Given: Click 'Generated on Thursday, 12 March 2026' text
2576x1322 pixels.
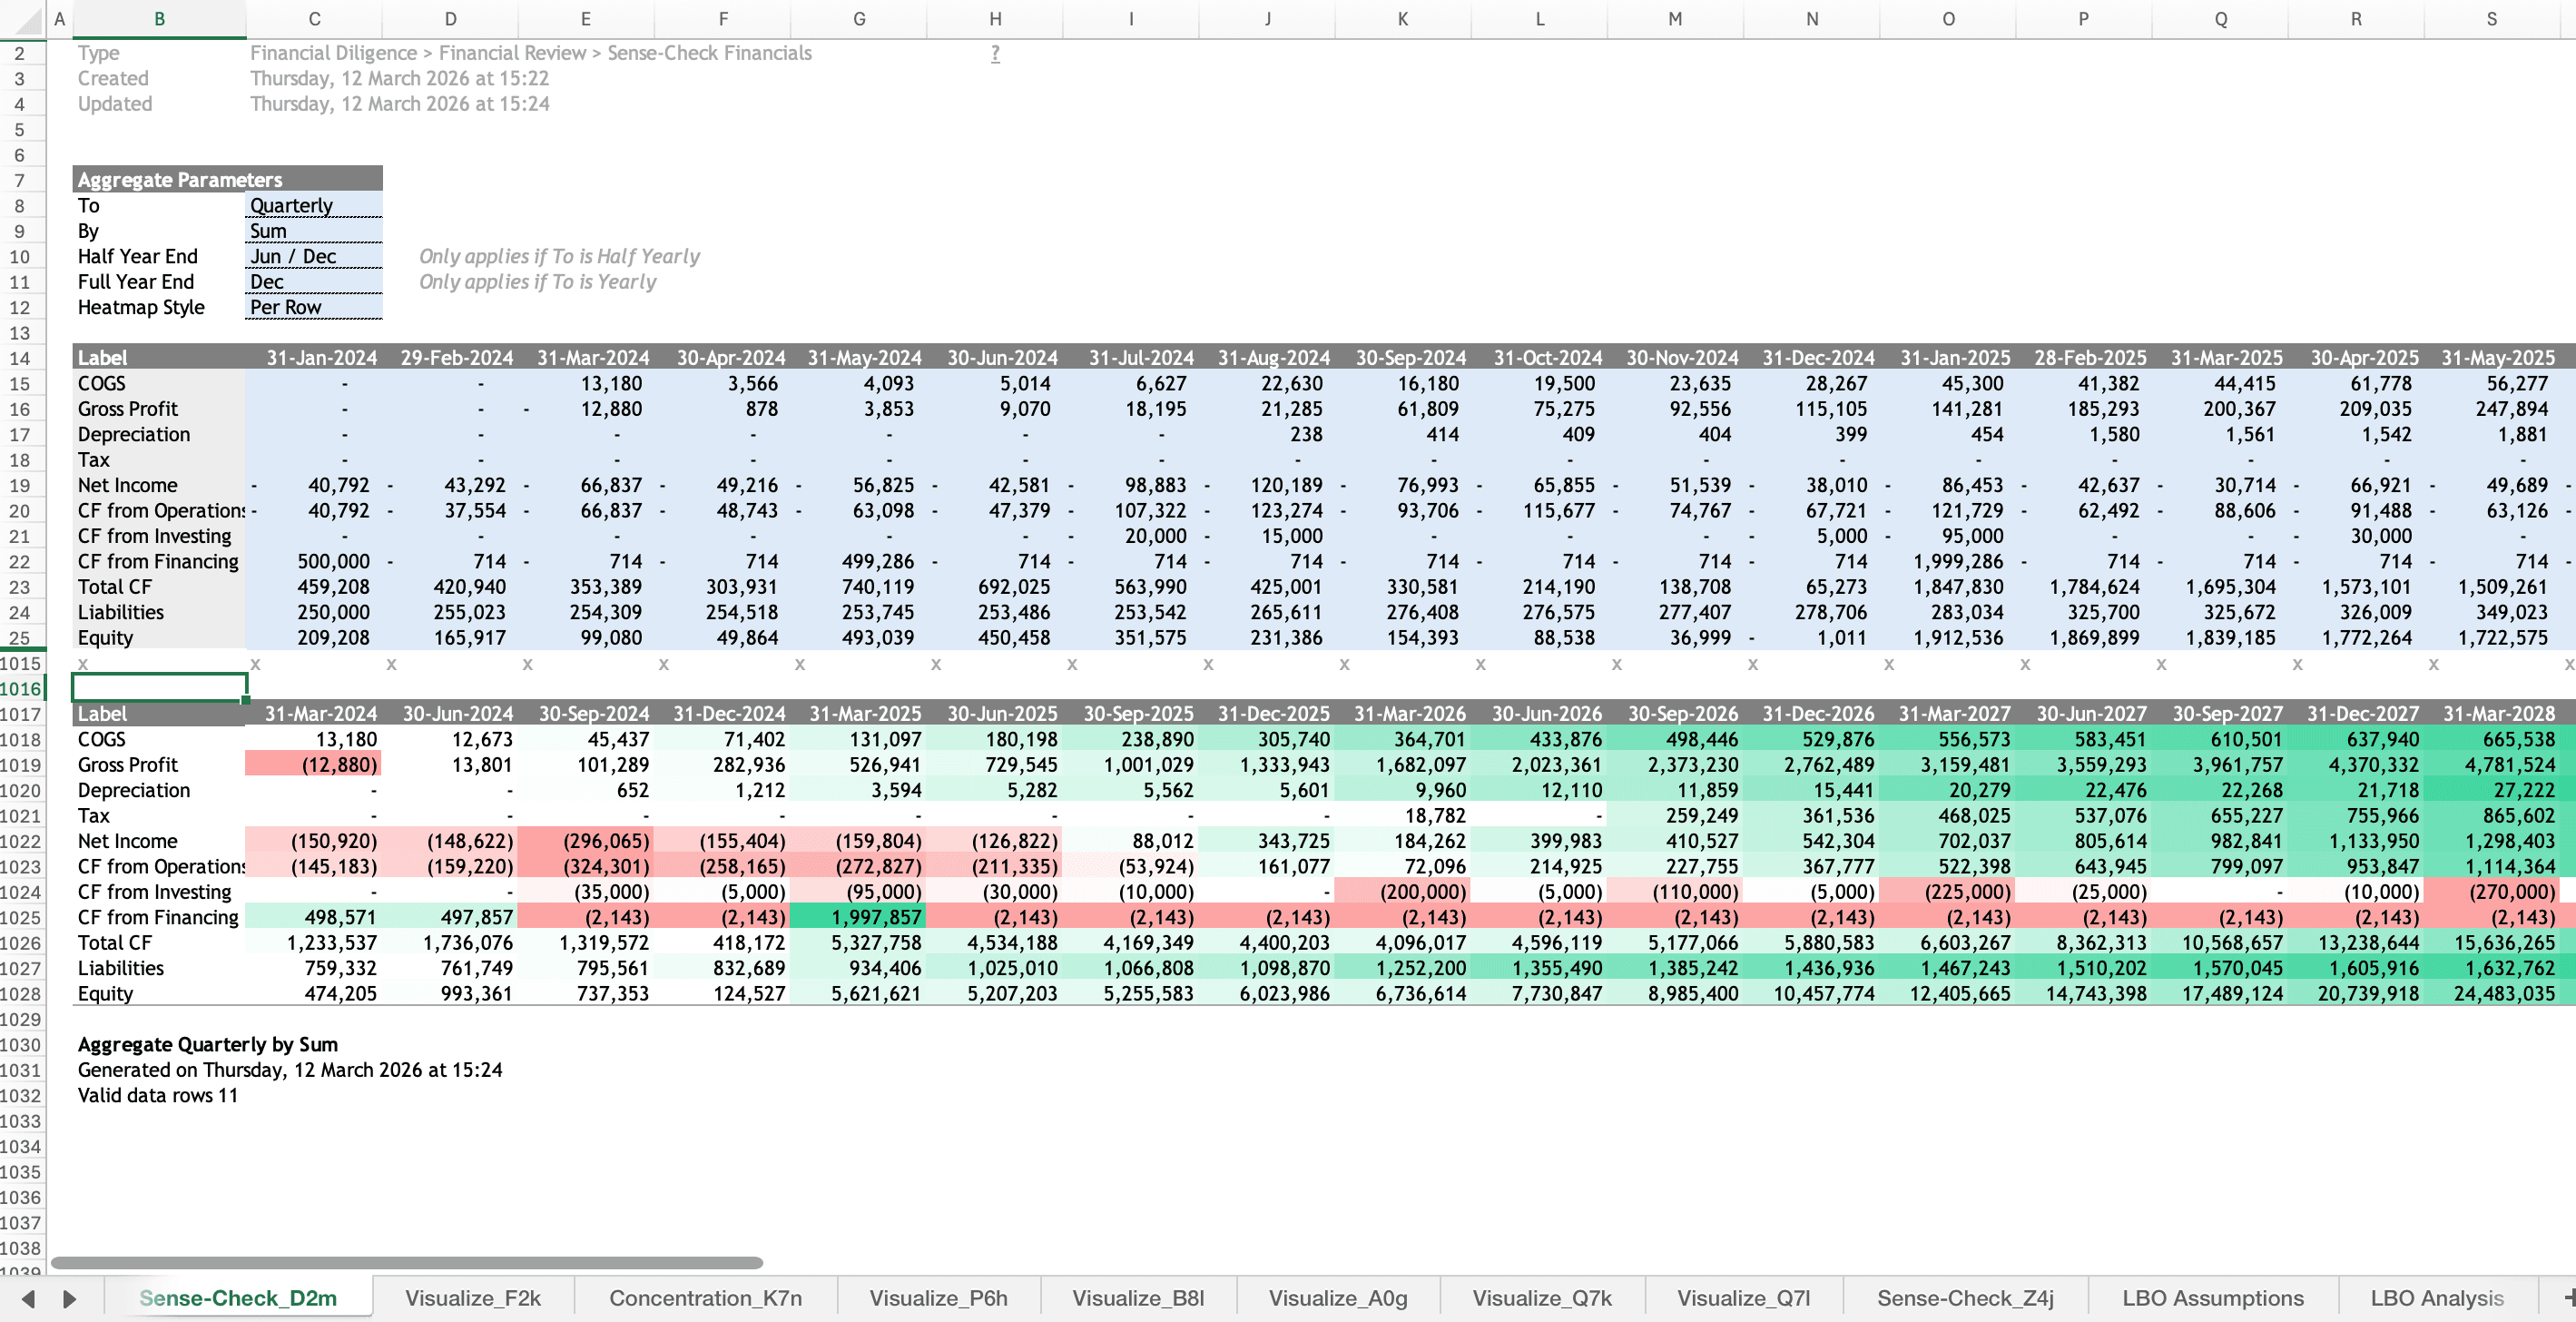Looking at the screenshot, I should click(x=290, y=1070).
